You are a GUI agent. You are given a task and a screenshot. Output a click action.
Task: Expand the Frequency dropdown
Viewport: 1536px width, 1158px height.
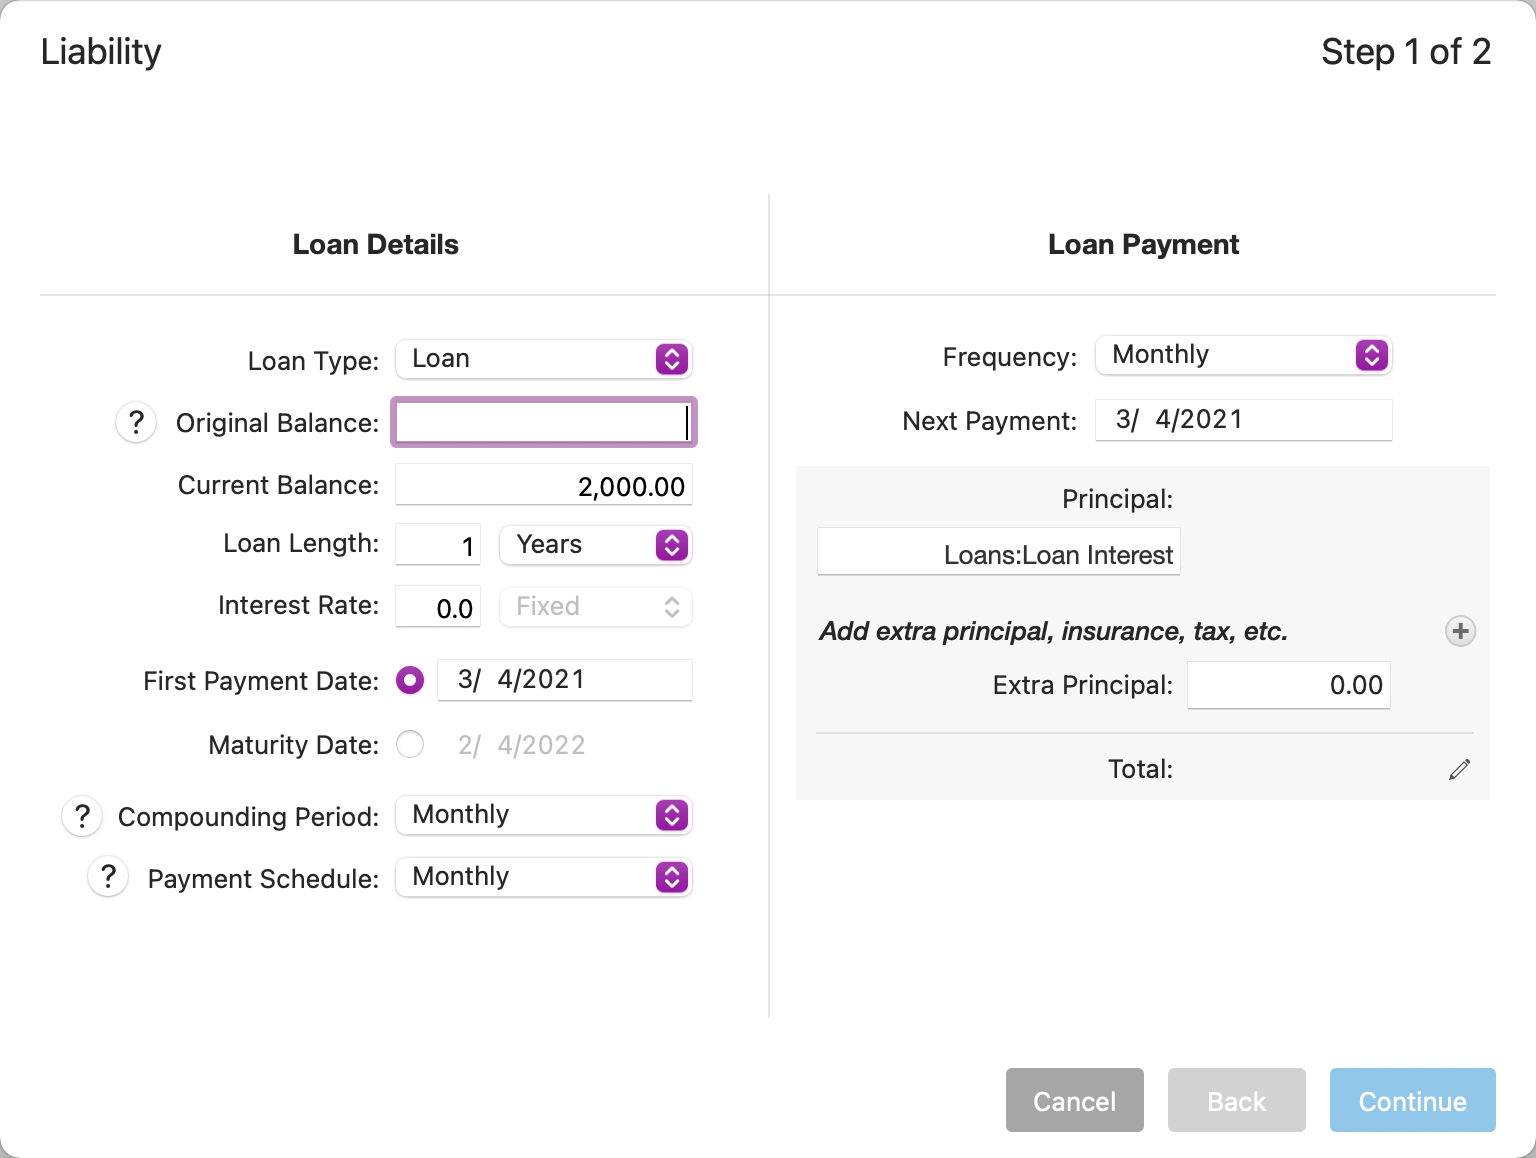click(1243, 355)
